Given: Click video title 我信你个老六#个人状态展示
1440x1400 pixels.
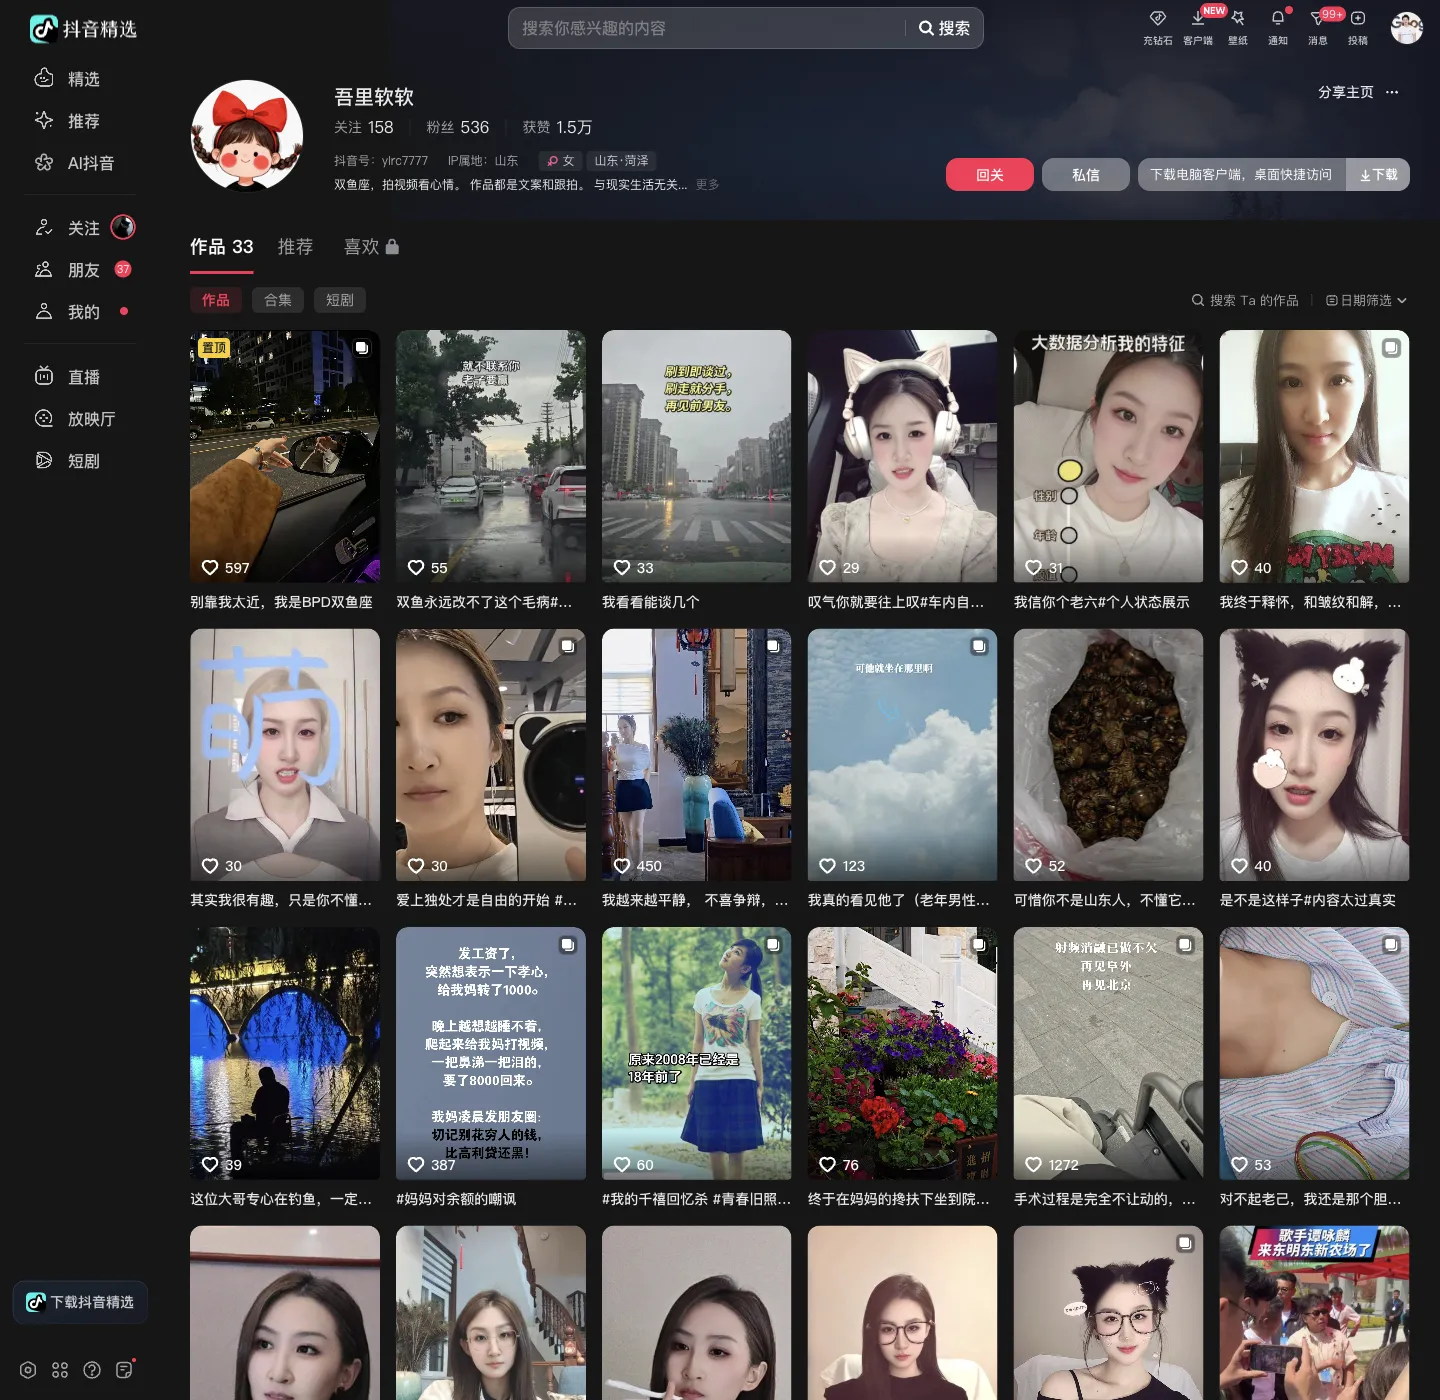Looking at the screenshot, I should pyautogui.click(x=1102, y=602).
